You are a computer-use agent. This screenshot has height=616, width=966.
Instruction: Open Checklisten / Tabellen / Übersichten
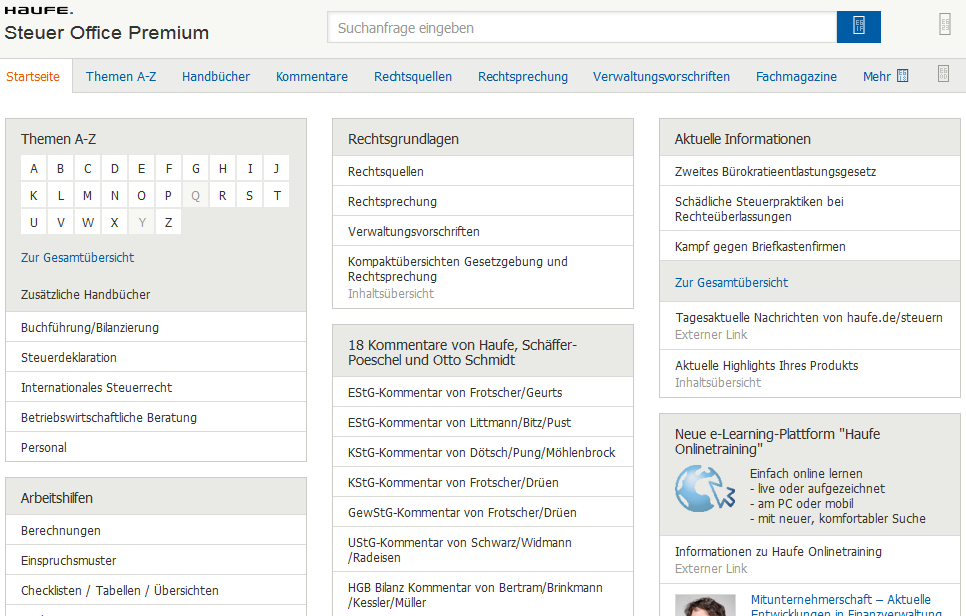click(156, 590)
